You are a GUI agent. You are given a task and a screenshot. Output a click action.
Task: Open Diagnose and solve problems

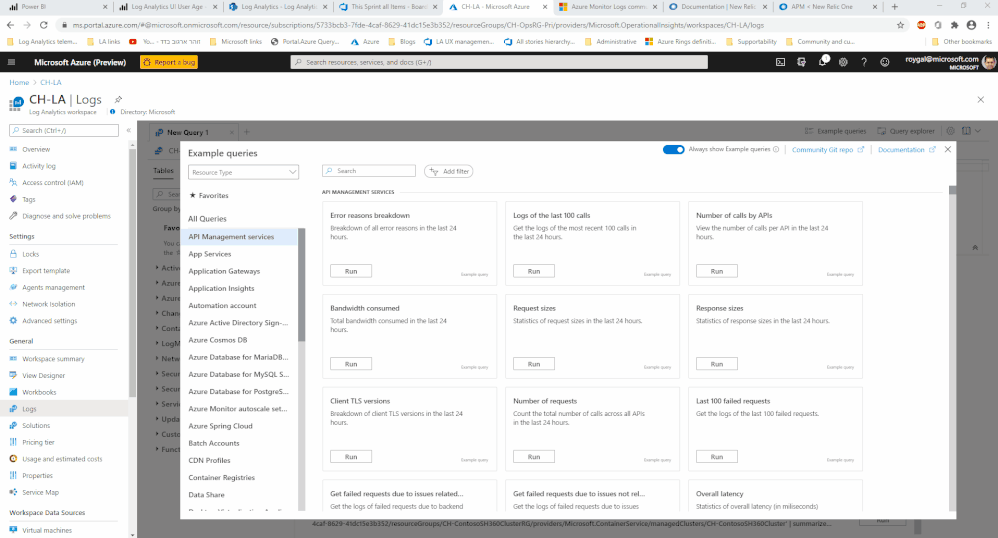pos(66,216)
